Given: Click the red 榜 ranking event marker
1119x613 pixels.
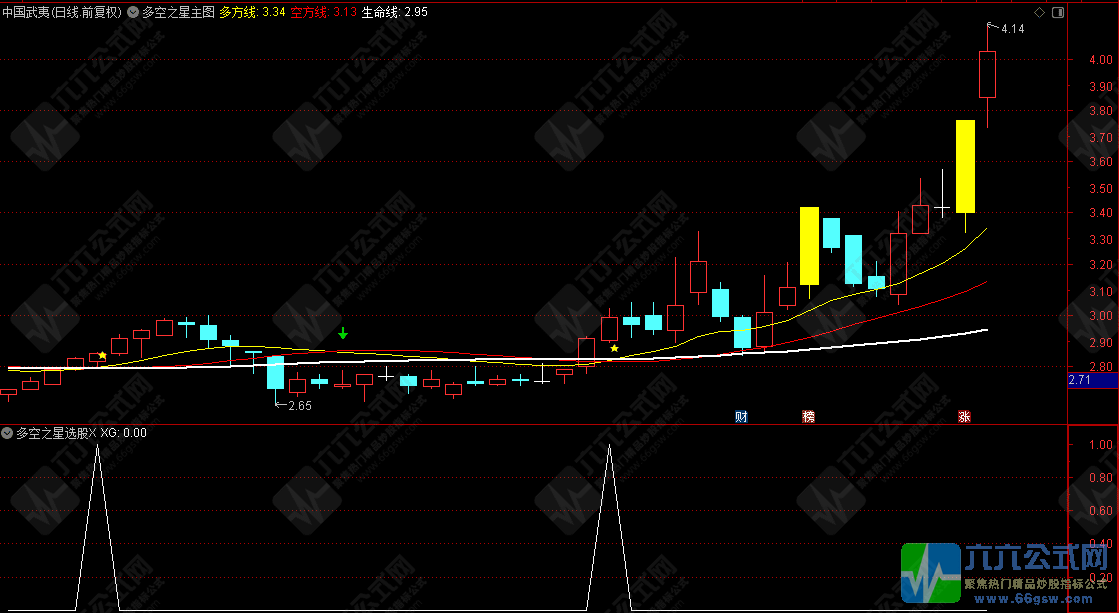Looking at the screenshot, I should [x=808, y=415].
